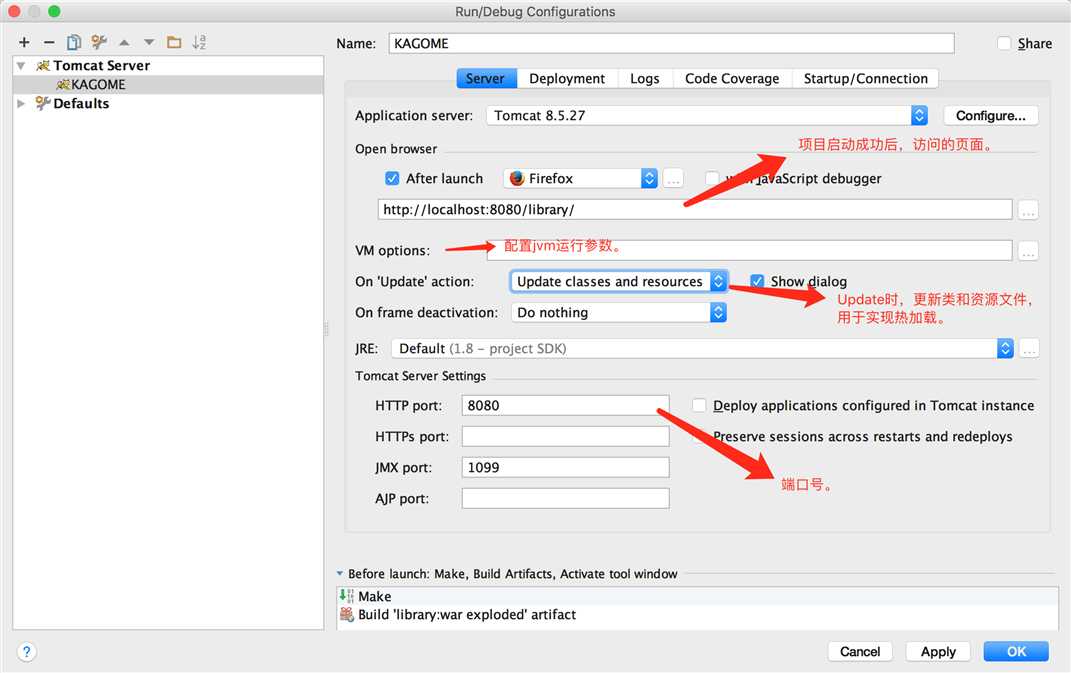This screenshot has width=1071, height=673.
Task: Click the AJP port field
Action: coord(566,498)
